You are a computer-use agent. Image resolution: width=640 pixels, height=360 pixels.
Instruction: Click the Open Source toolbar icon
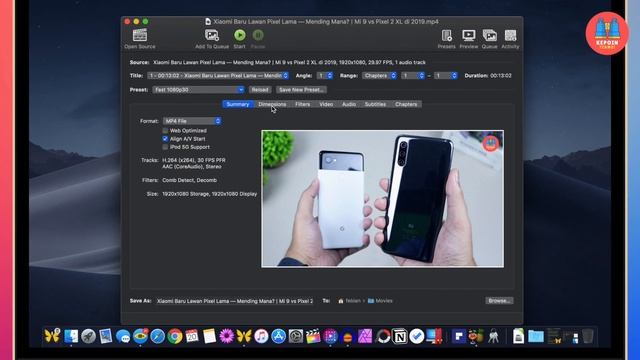(140, 35)
